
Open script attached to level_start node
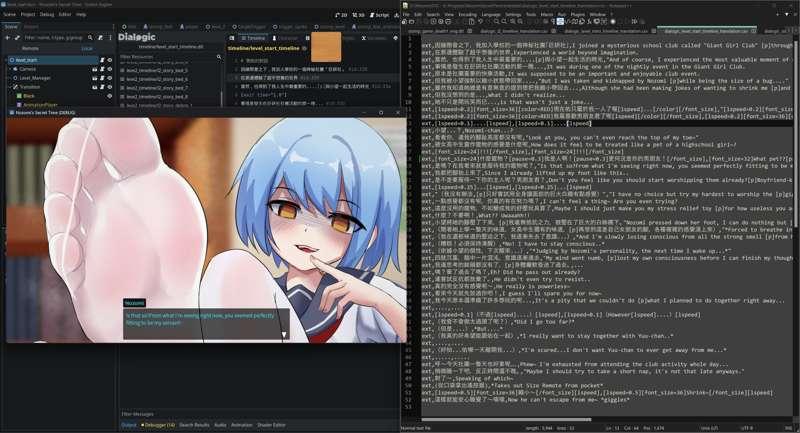point(102,60)
